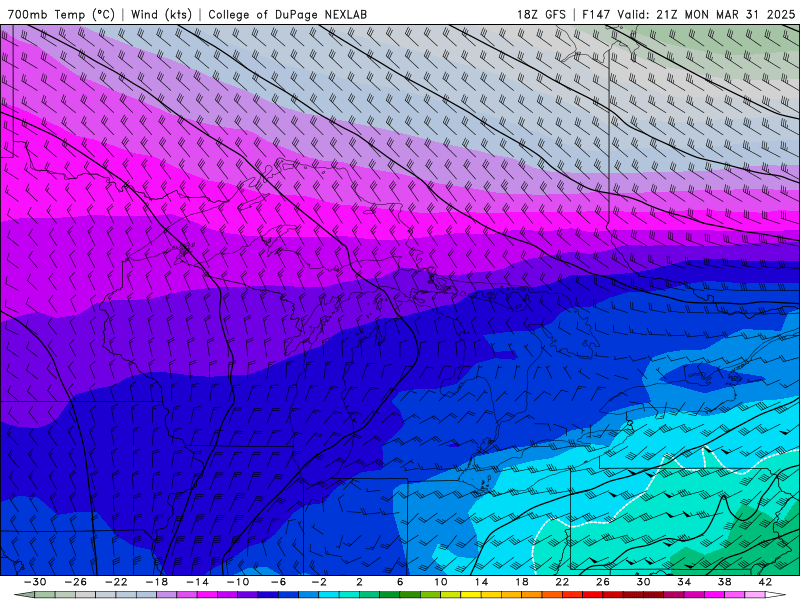Click the 6 label on the color scale
Image resolution: width=800 pixels, height=600 pixels.
(400, 582)
